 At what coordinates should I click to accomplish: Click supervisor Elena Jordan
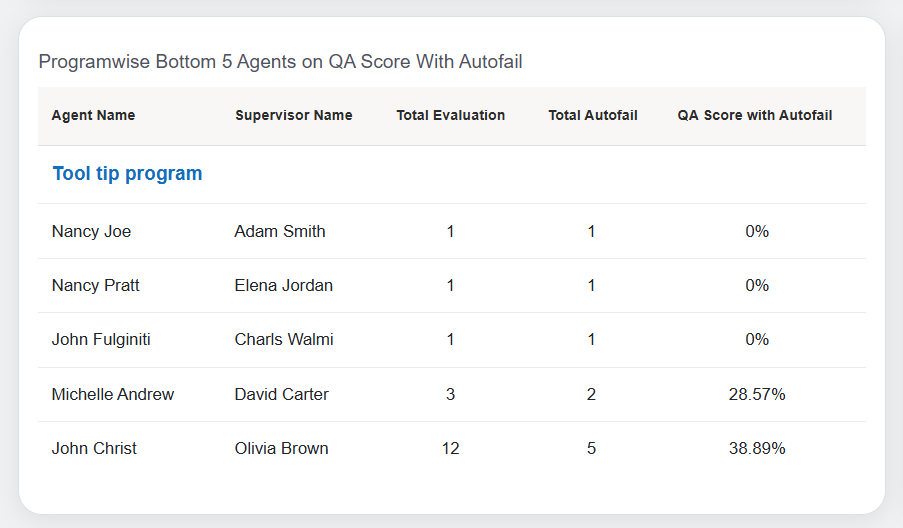[284, 285]
